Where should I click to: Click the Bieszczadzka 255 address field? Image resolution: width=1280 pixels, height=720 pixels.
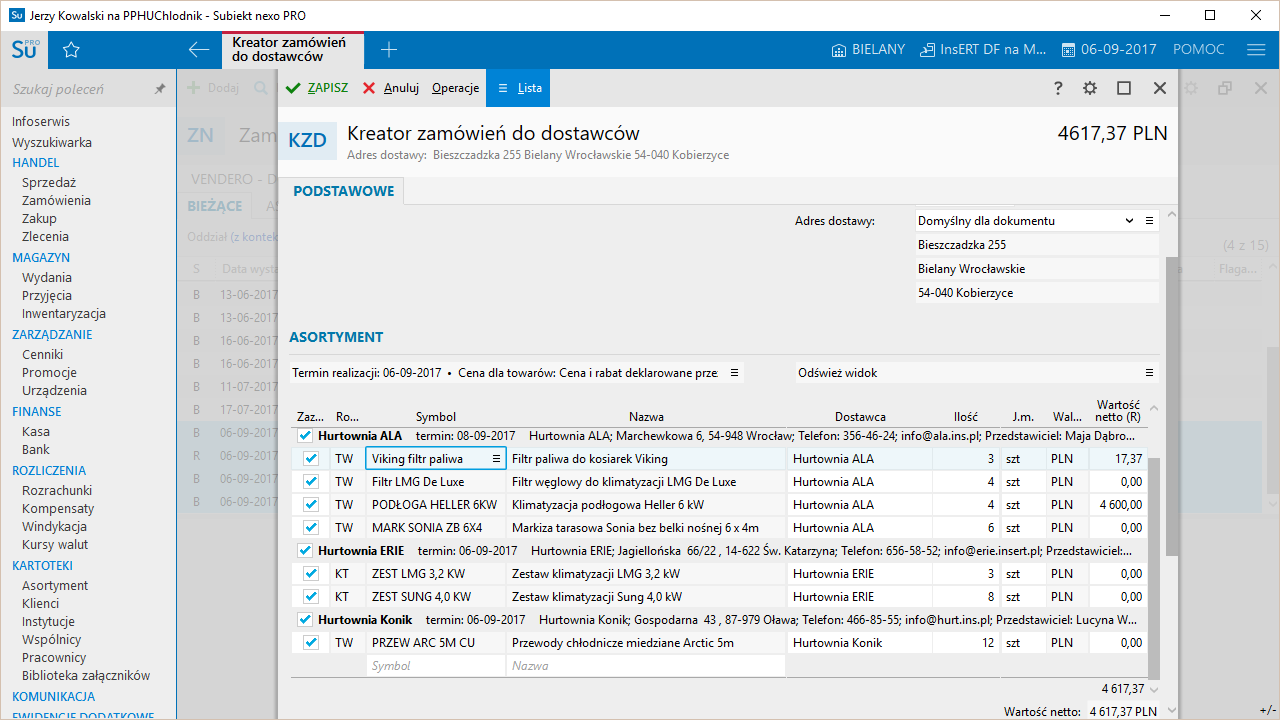(1037, 245)
